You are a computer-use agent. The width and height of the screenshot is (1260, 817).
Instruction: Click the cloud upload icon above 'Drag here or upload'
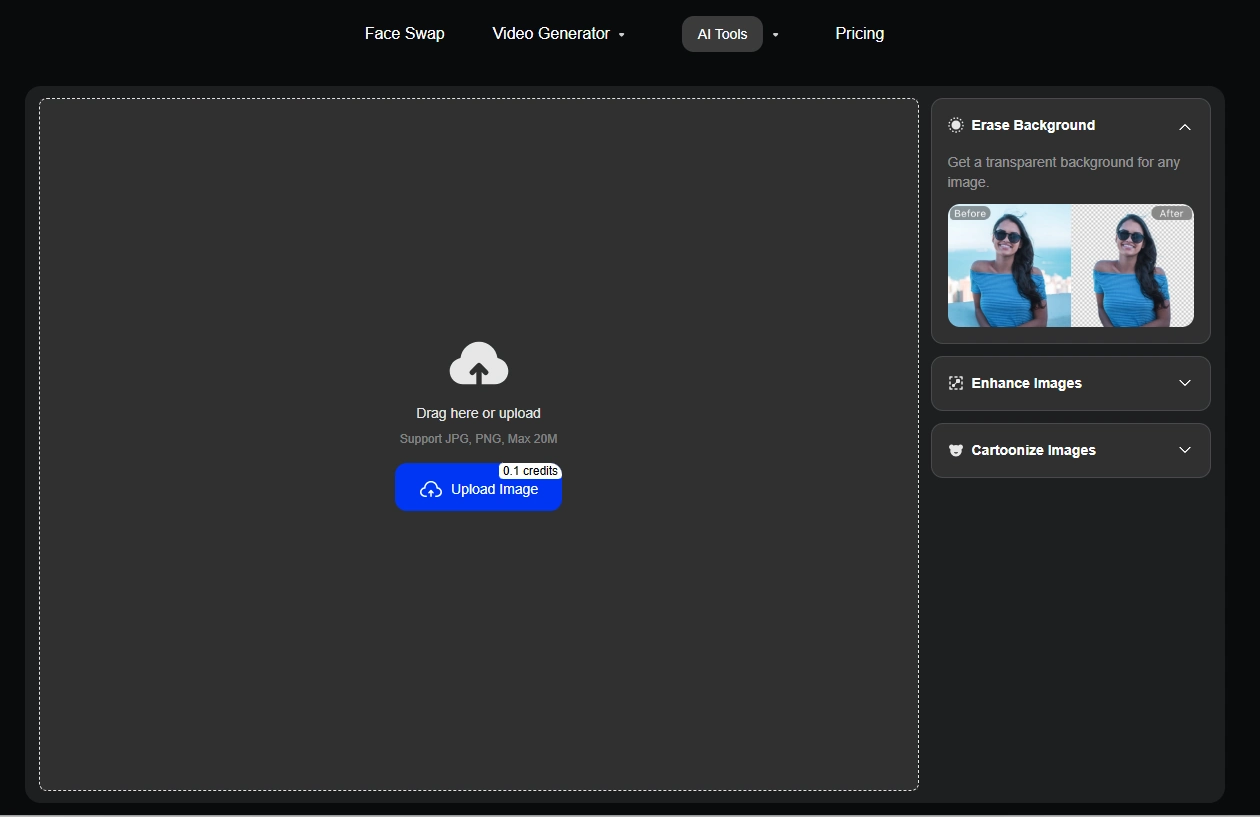478,363
